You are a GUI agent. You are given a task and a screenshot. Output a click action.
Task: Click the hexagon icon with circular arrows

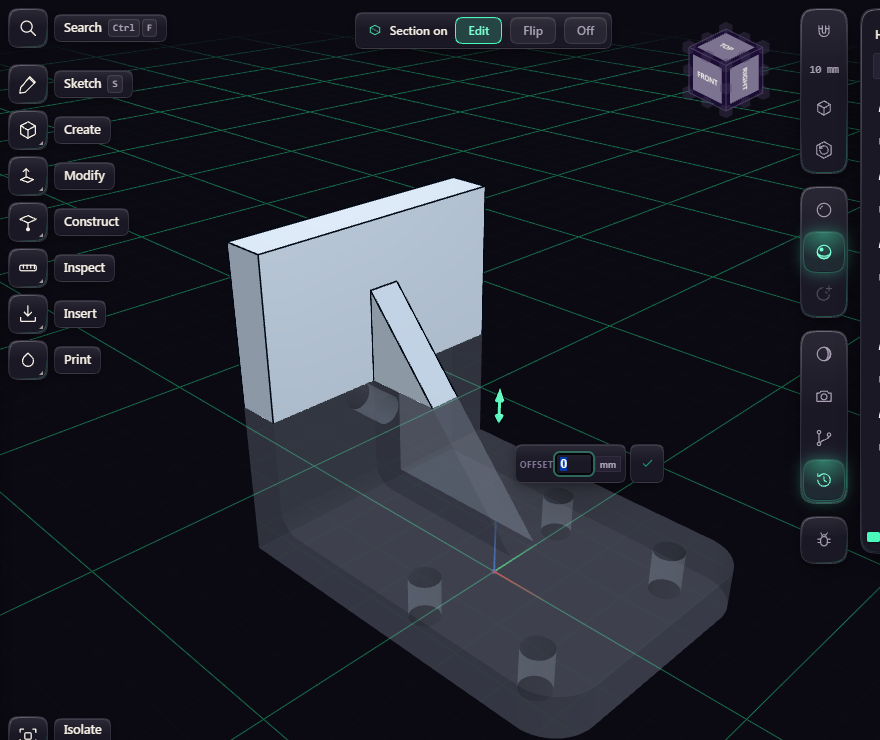point(823,150)
